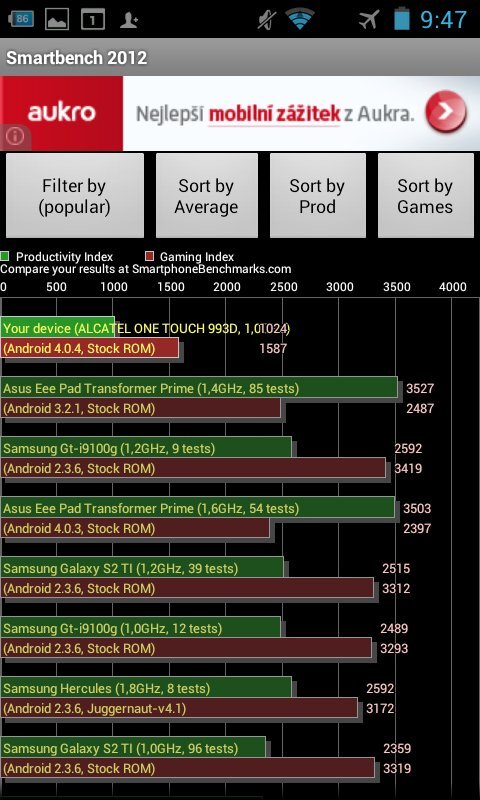This screenshot has height=800, width=480.
Task: Tap the ad info icon
Action: (15, 137)
